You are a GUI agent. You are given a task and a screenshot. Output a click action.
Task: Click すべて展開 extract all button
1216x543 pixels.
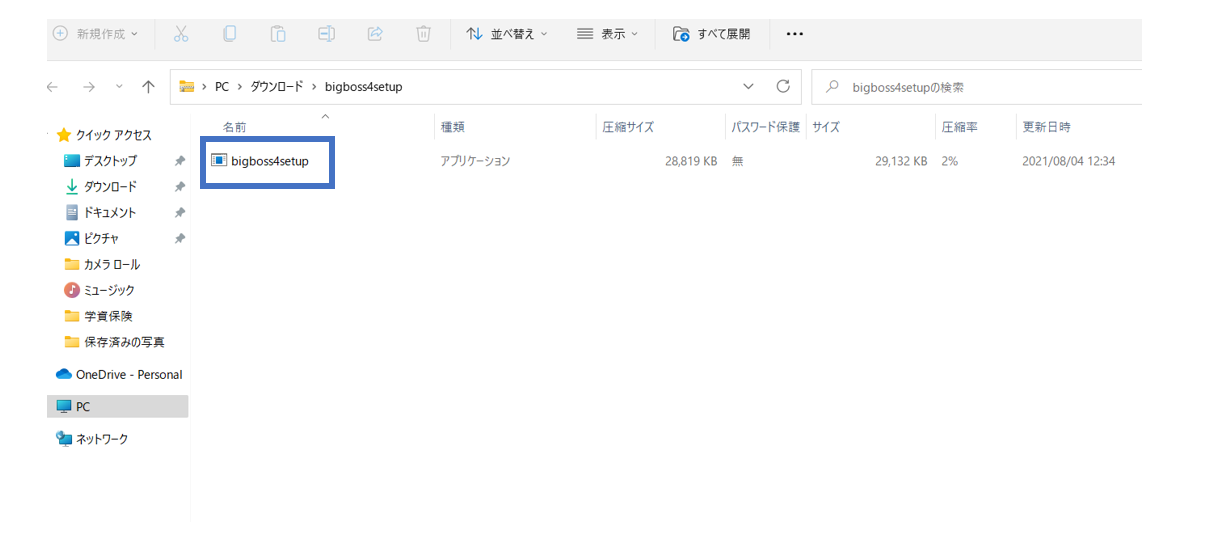pos(711,34)
